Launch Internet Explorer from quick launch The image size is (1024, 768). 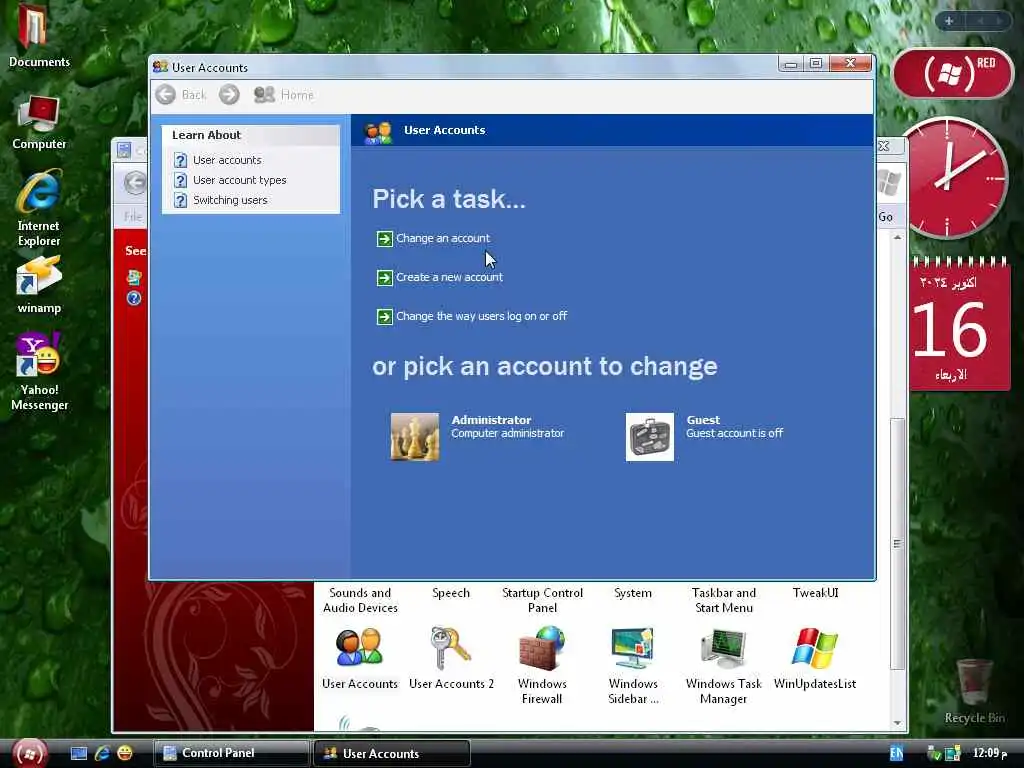click(102, 754)
